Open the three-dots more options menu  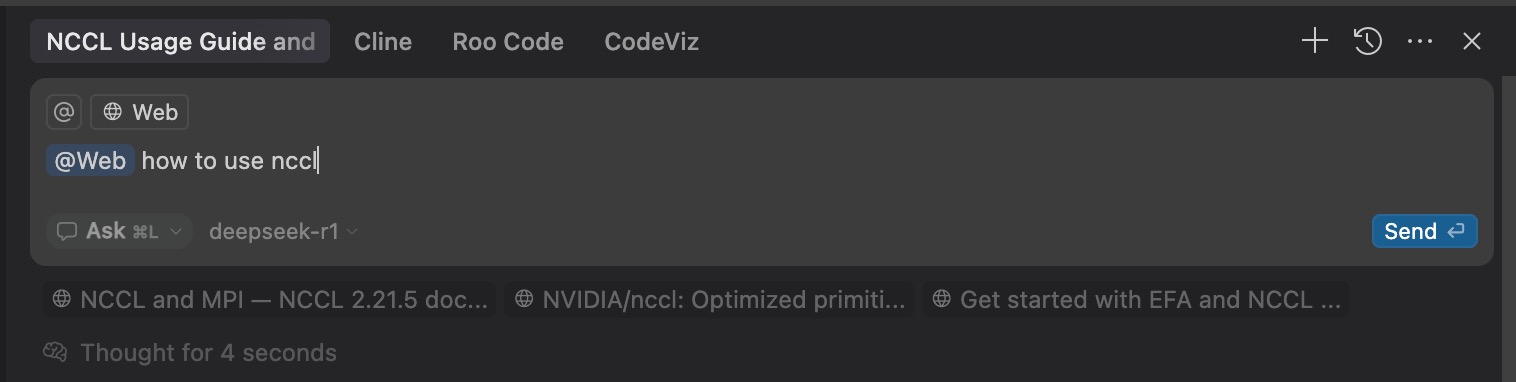click(1420, 41)
